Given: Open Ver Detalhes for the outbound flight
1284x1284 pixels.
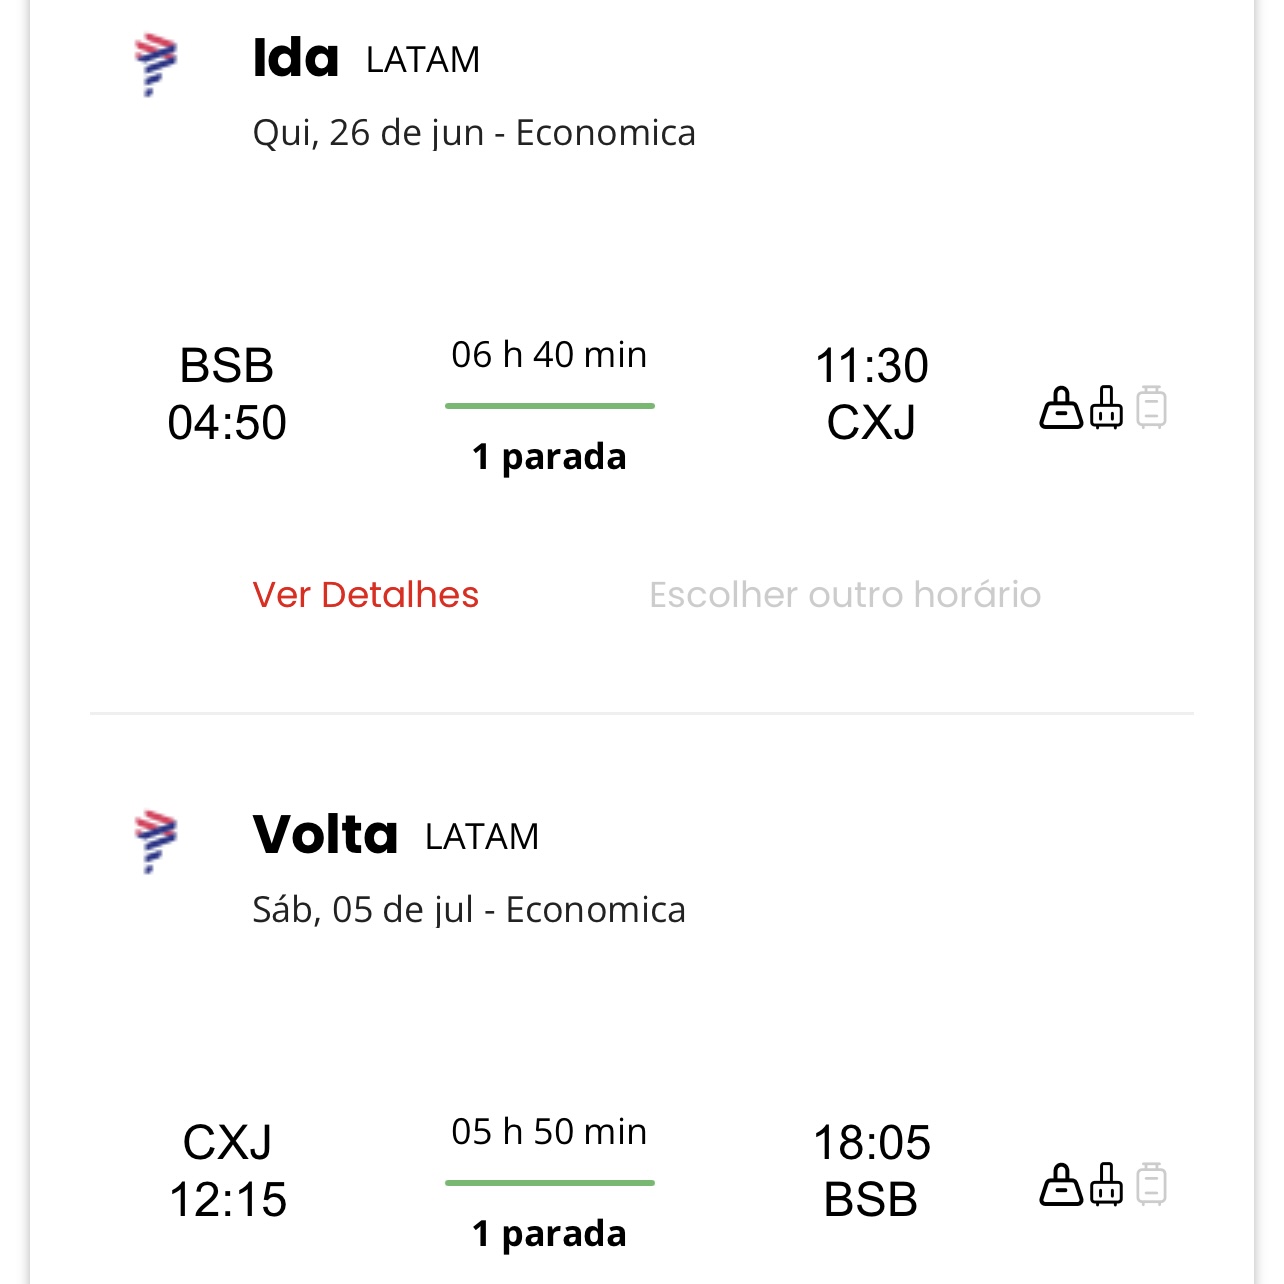Looking at the screenshot, I should pos(366,594).
